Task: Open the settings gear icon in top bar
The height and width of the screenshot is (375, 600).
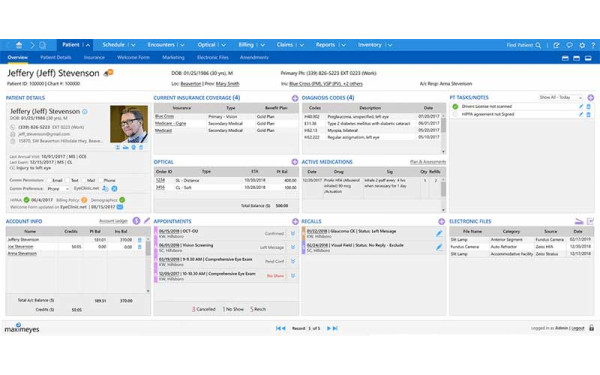Action: click(582, 45)
